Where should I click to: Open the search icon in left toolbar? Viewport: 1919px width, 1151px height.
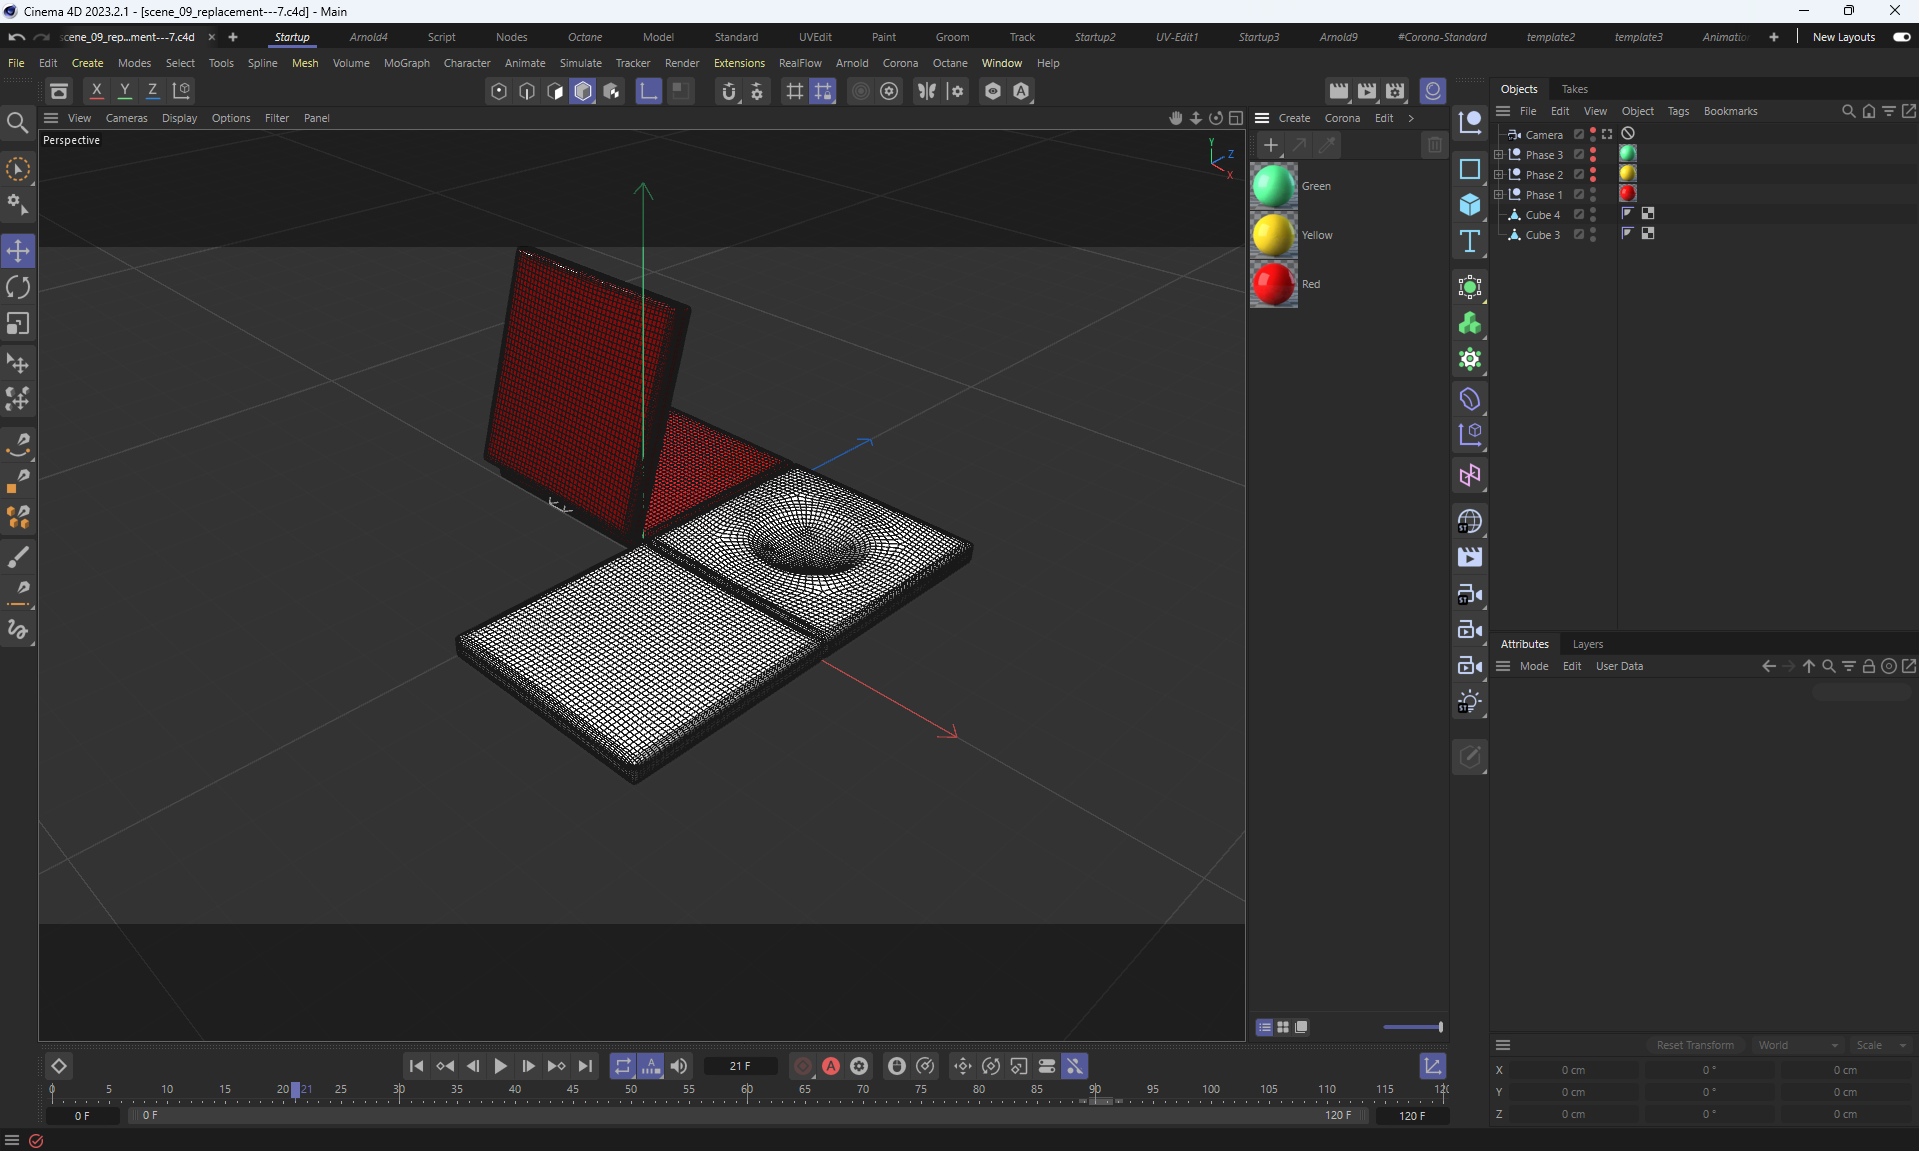point(17,123)
